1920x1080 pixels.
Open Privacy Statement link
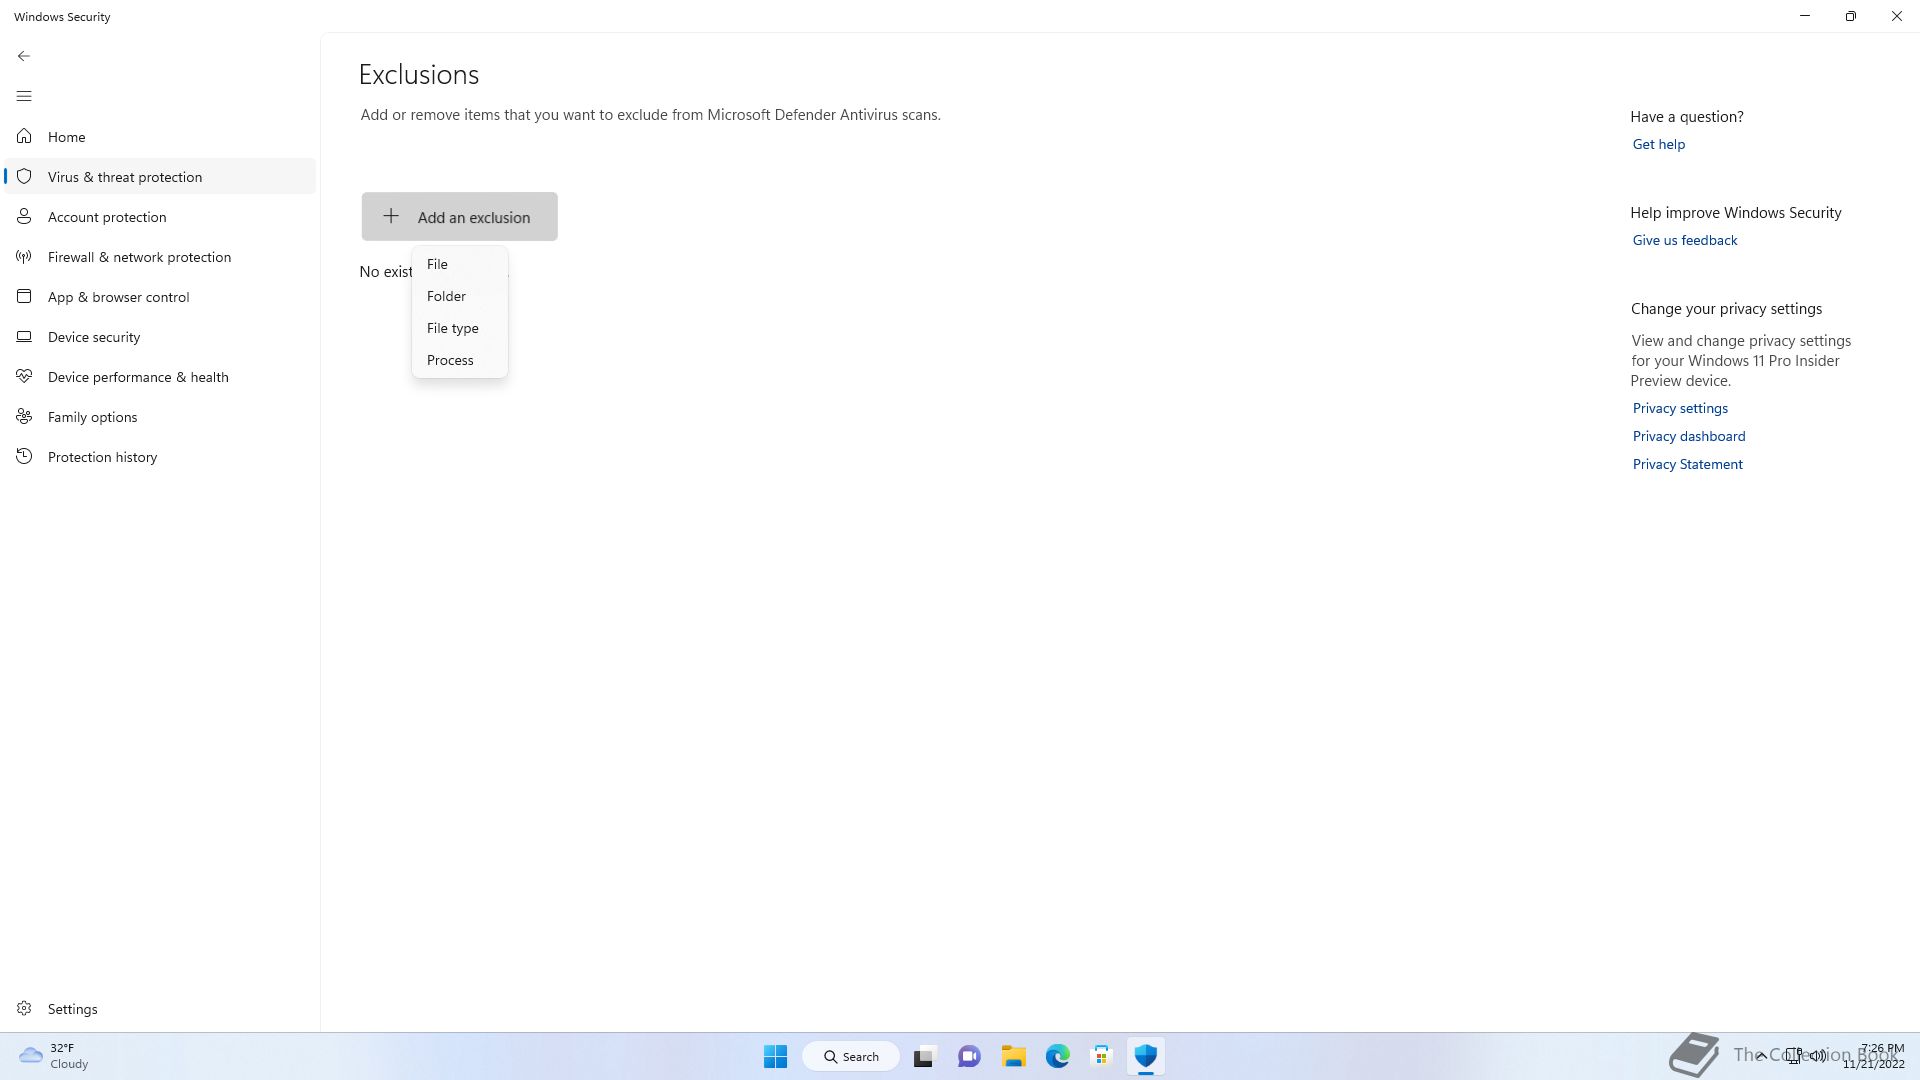(x=1687, y=464)
